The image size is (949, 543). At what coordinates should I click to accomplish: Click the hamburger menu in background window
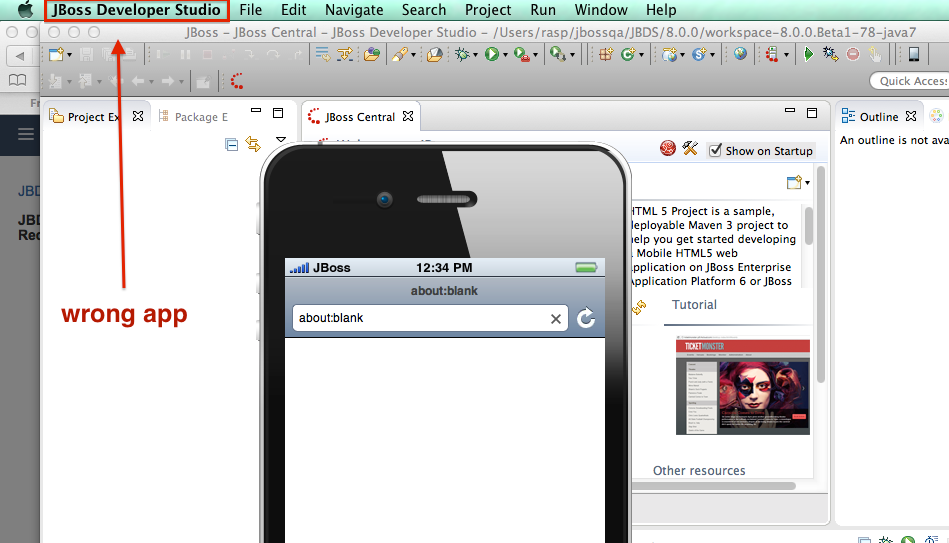(x=25, y=134)
